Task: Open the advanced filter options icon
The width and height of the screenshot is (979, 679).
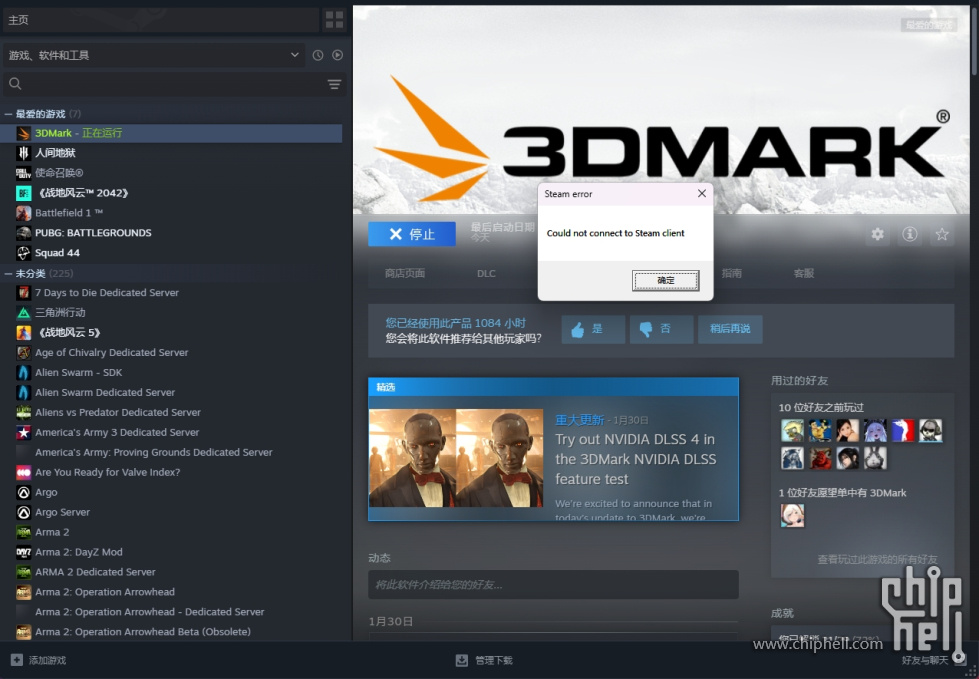Action: (x=335, y=84)
